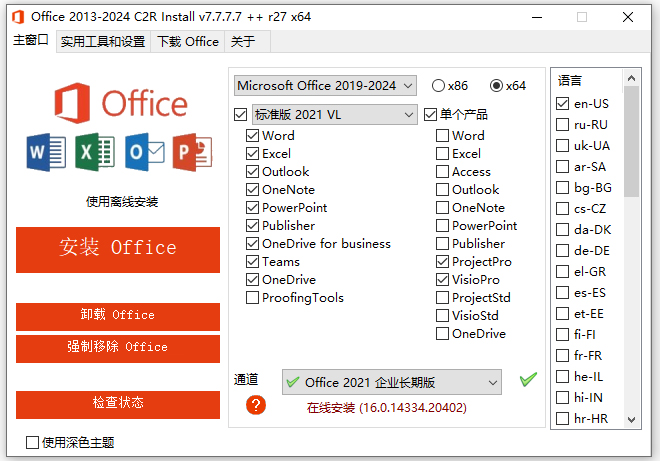Check the uk-UA language

tap(563, 146)
